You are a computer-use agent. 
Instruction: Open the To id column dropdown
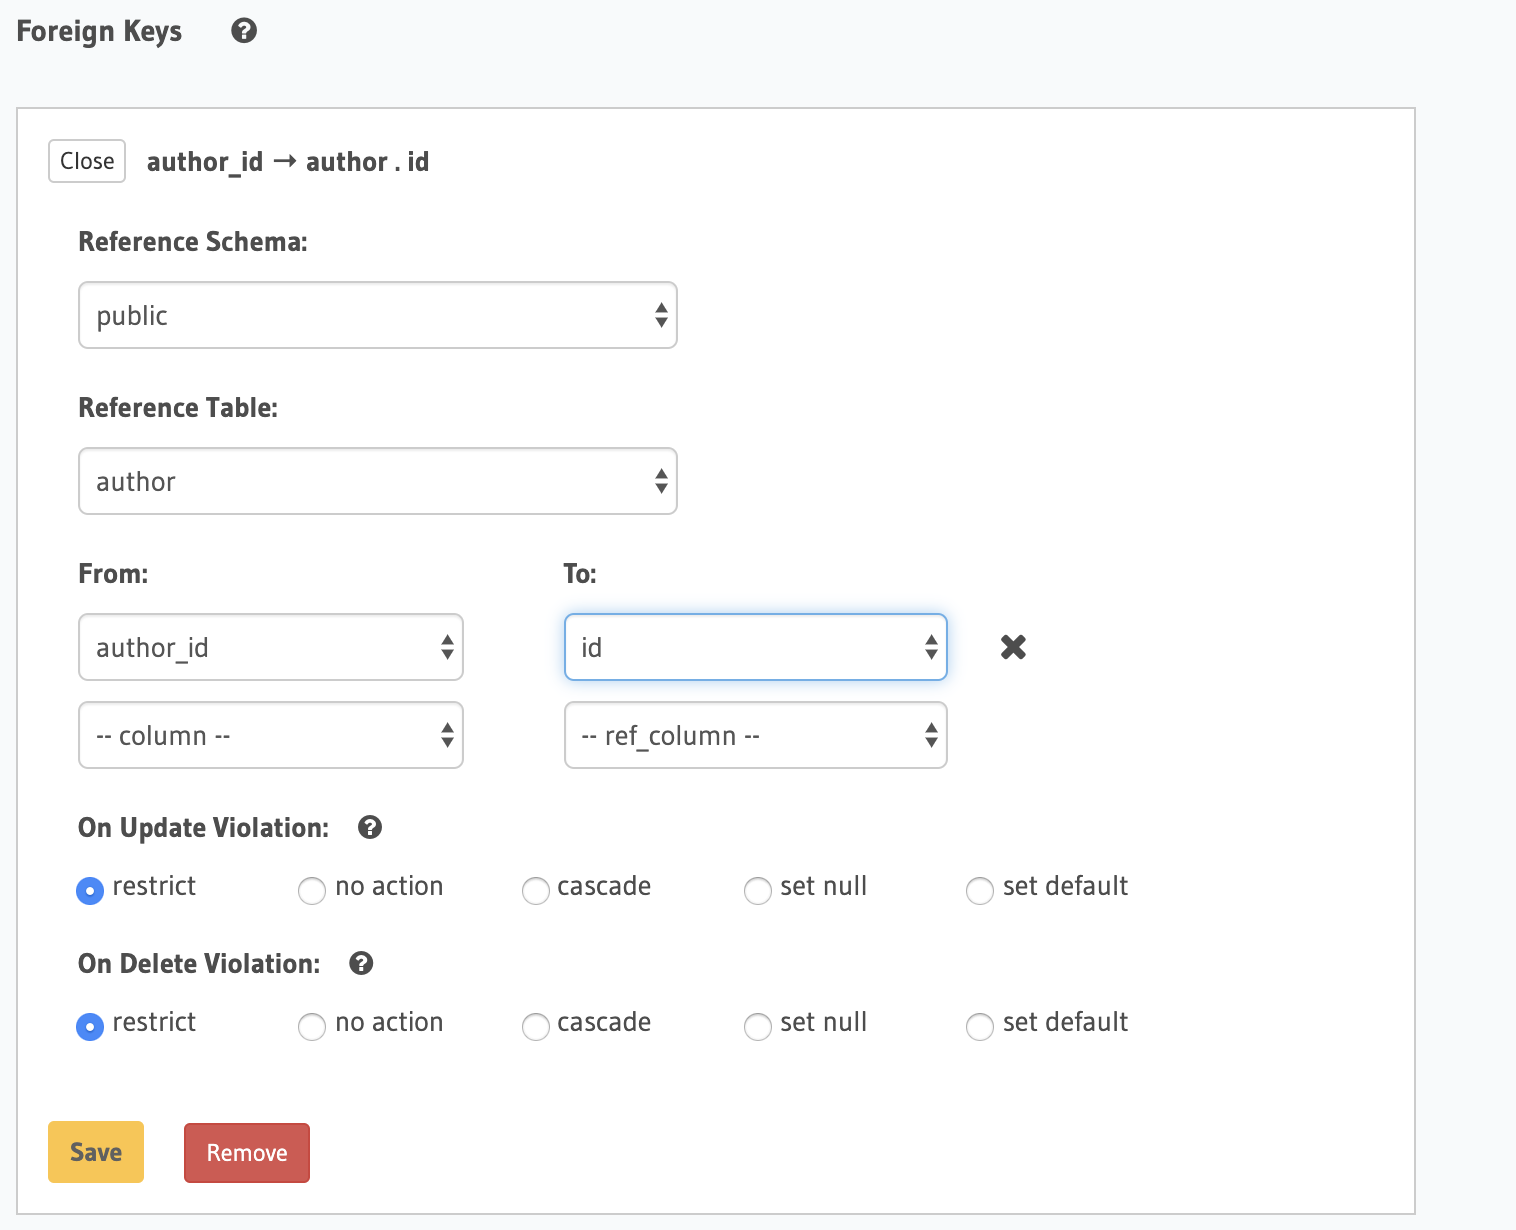(755, 647)
